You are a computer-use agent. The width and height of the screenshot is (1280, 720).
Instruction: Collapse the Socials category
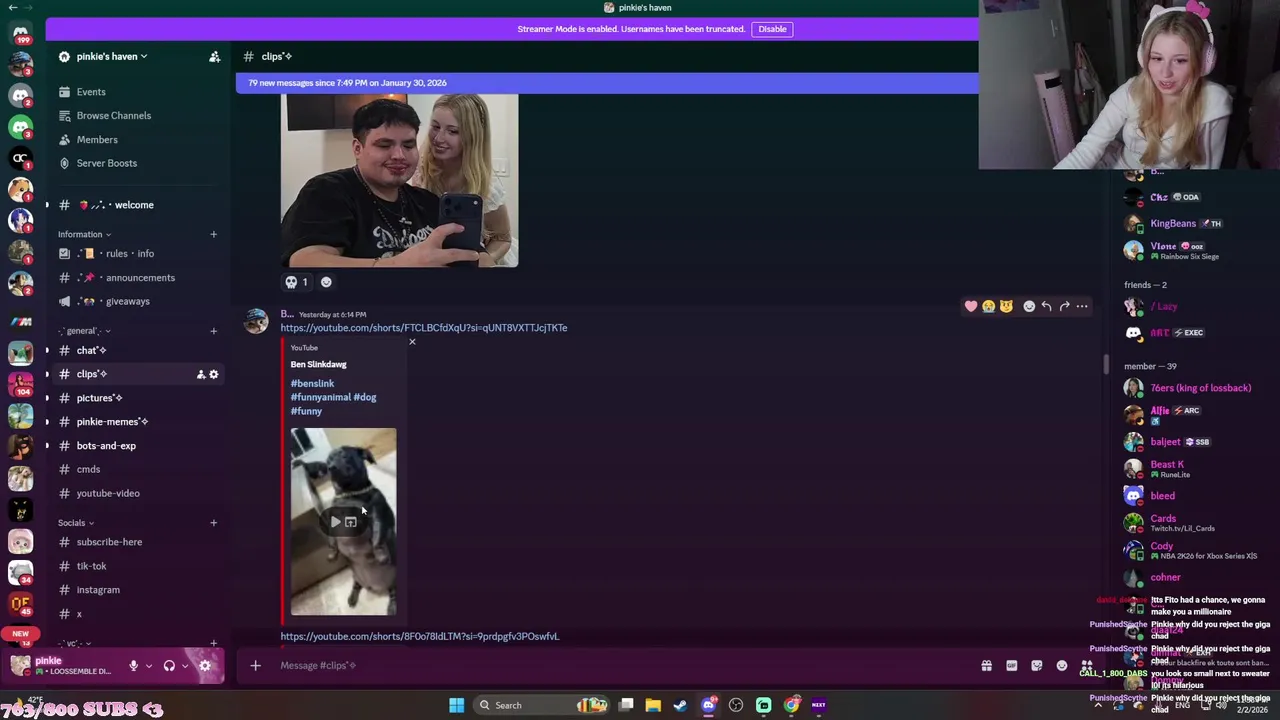click(x=76, y=523)
